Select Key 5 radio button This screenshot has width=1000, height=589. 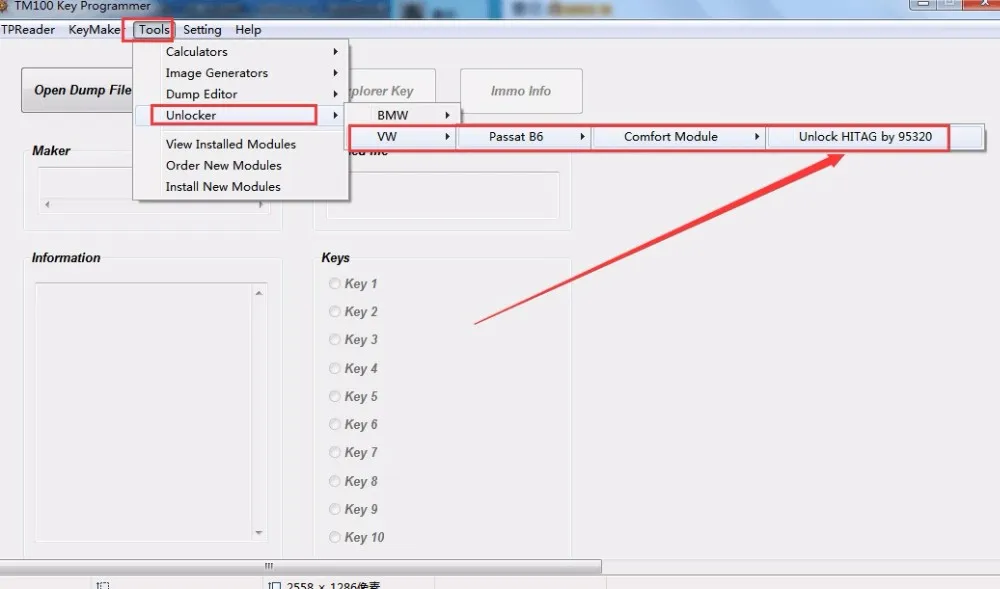click(334, 396)
